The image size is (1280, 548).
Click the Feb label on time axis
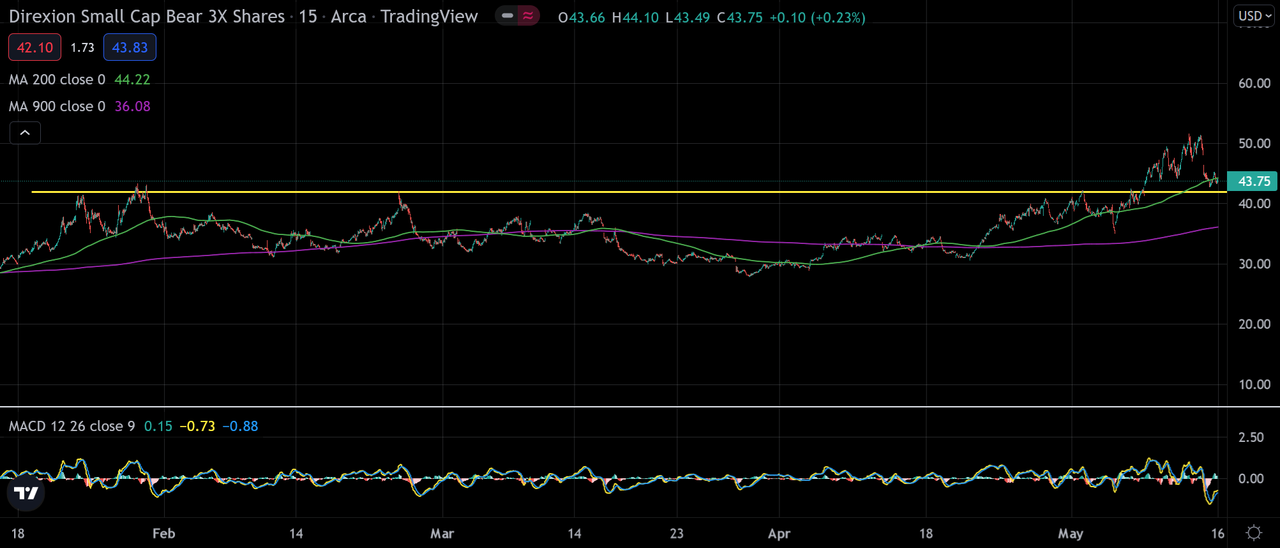[x=164, y=532]
